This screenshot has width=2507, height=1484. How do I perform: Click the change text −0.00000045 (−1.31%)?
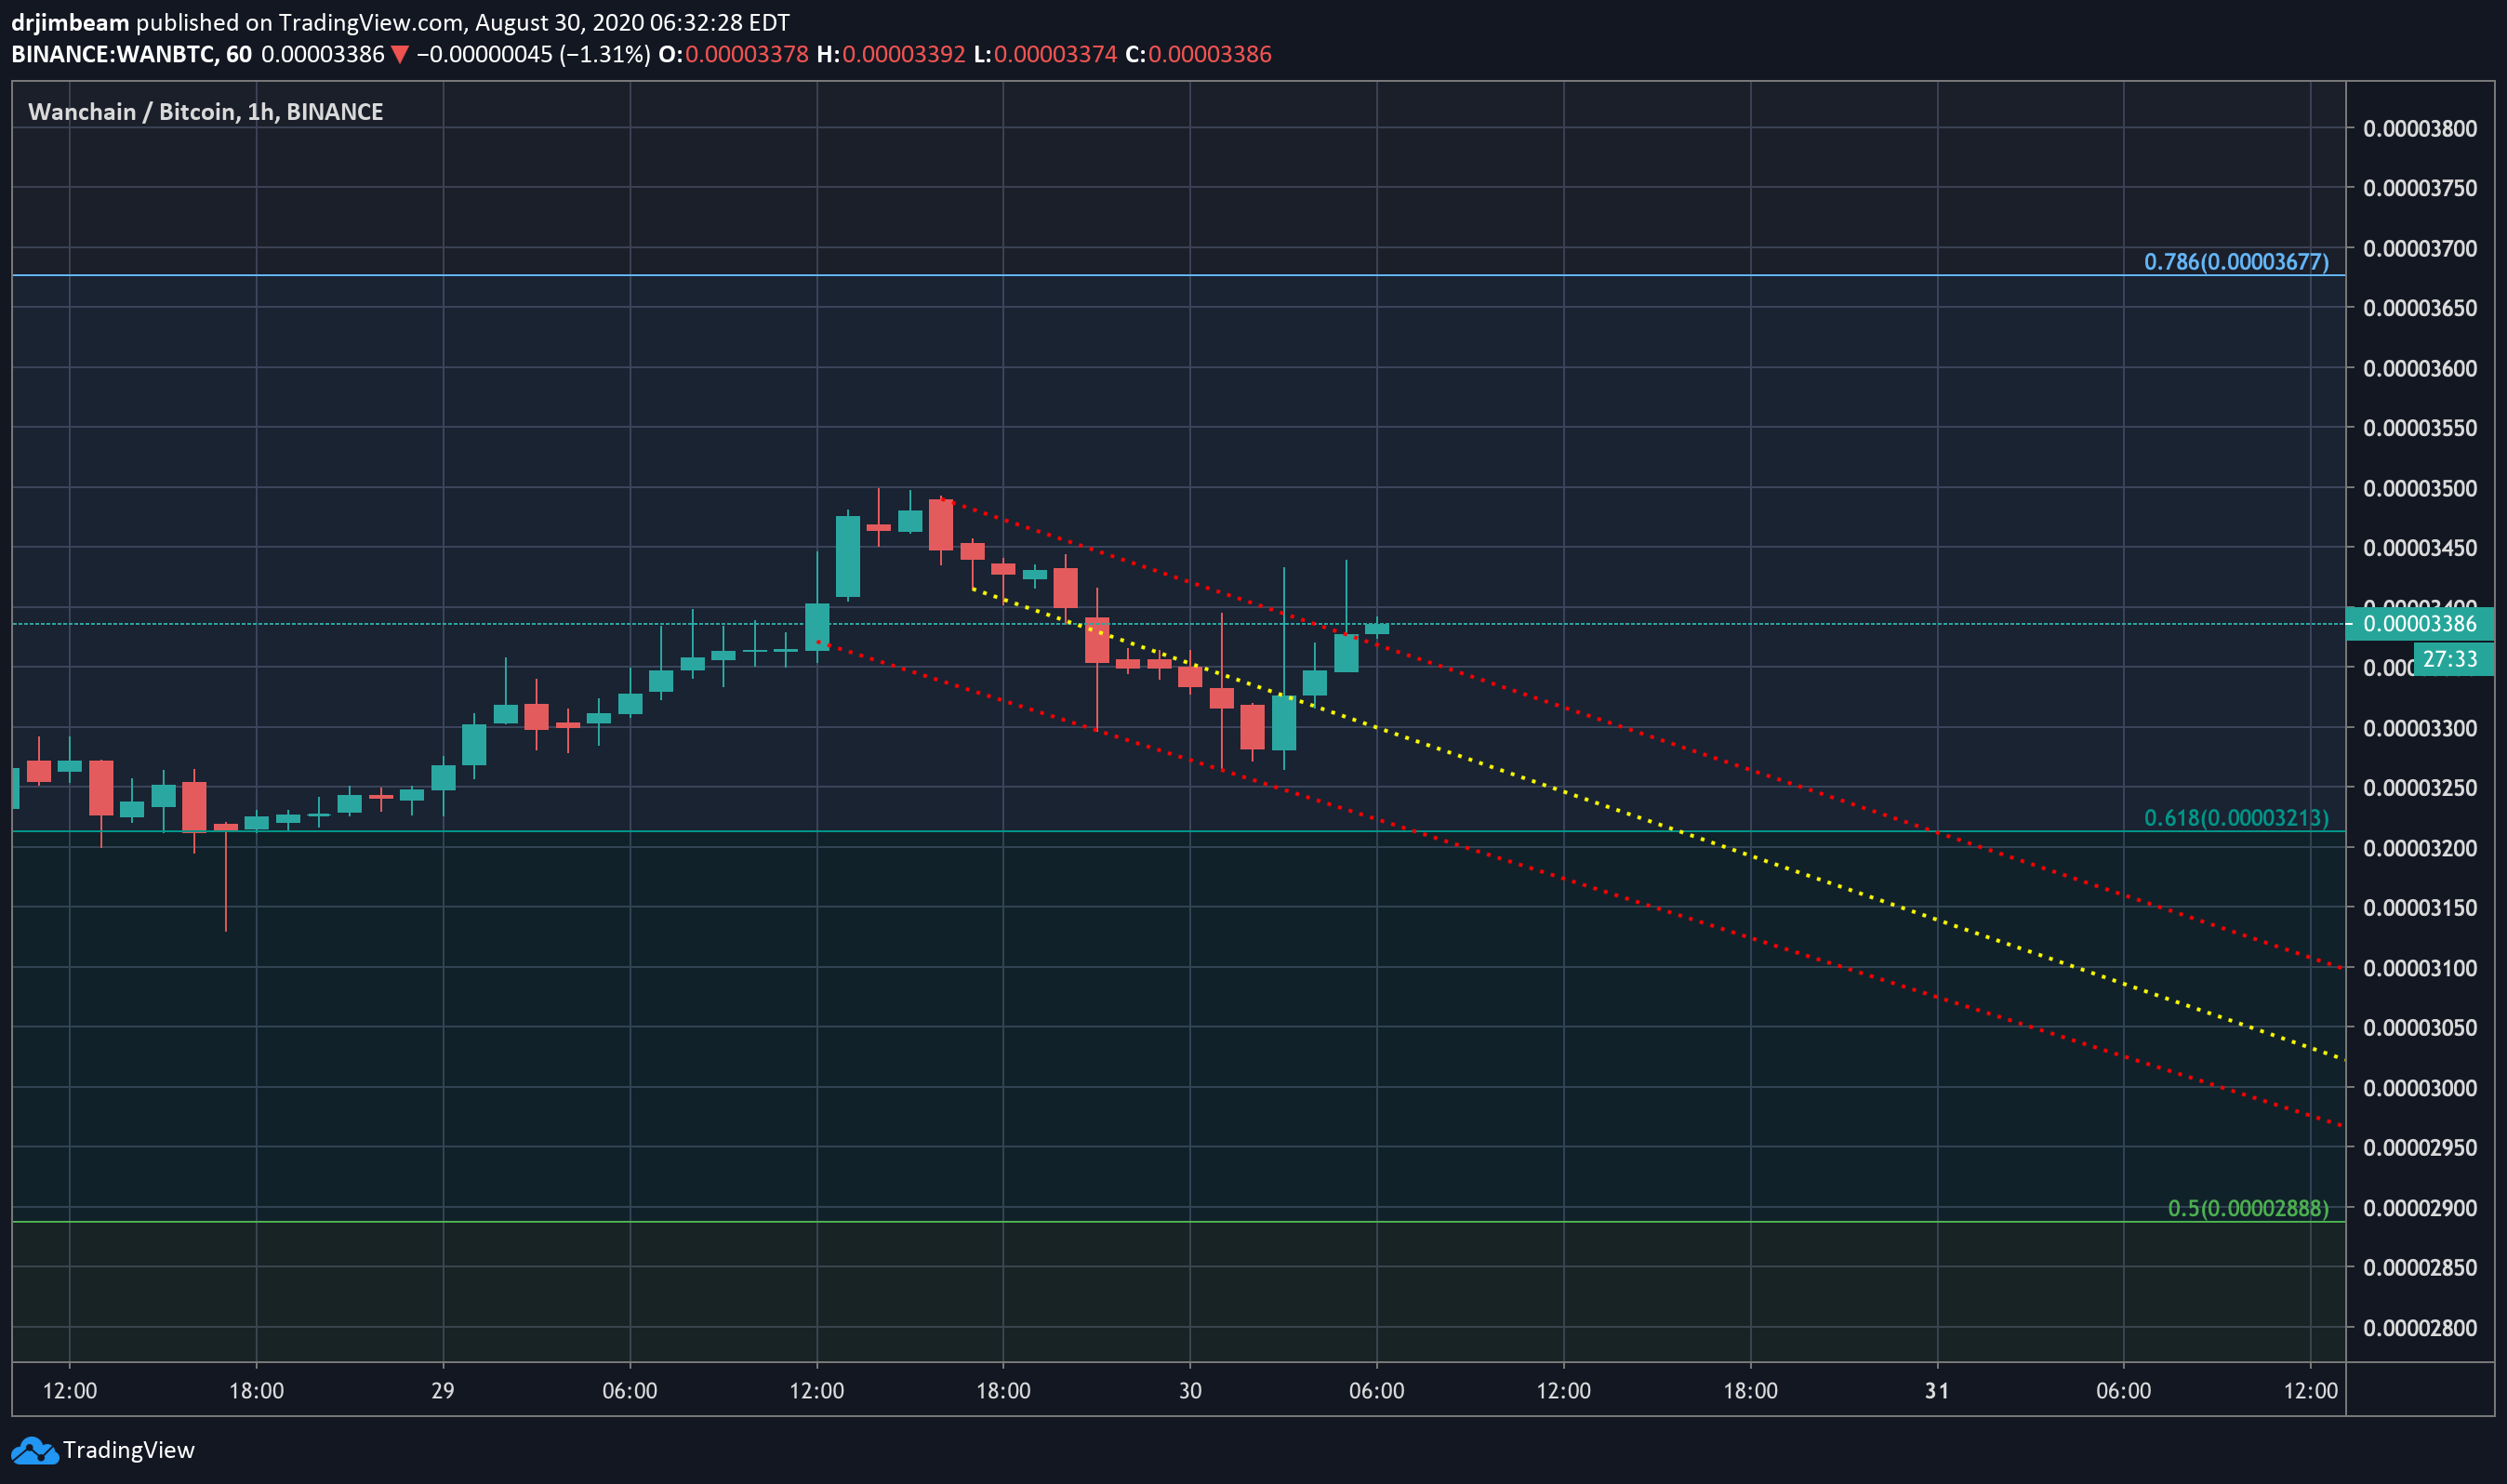[x=533, y=54]
